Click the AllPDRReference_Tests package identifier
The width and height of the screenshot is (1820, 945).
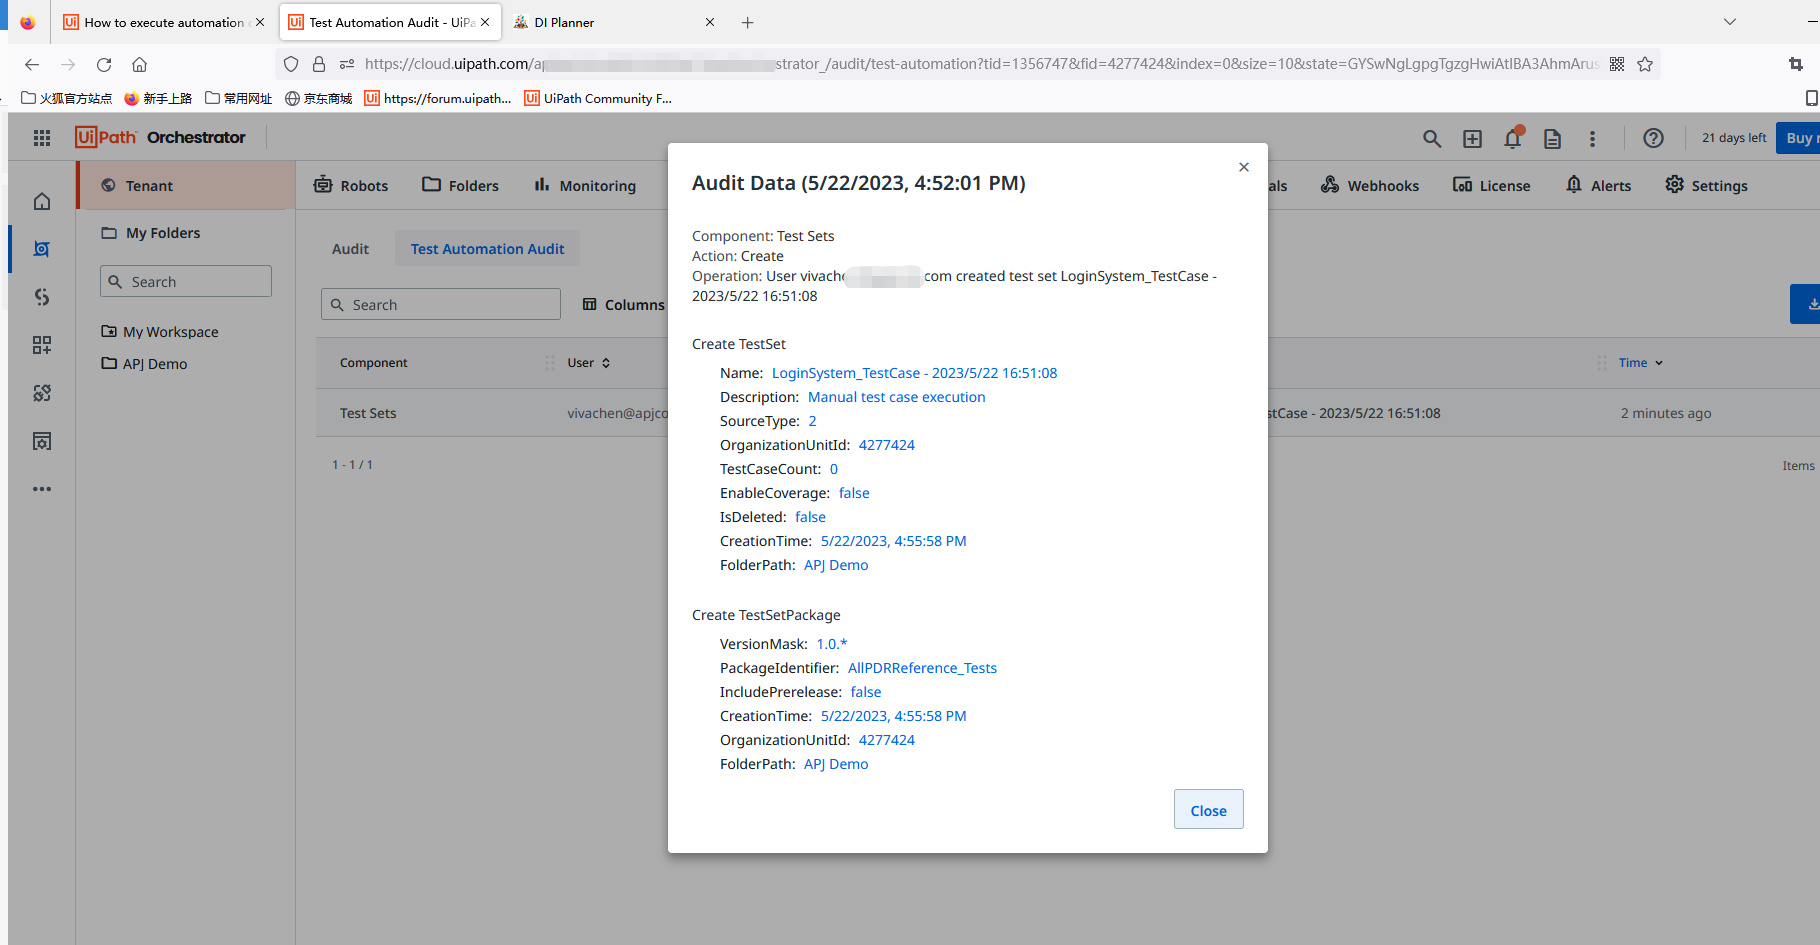coord(922,668)
